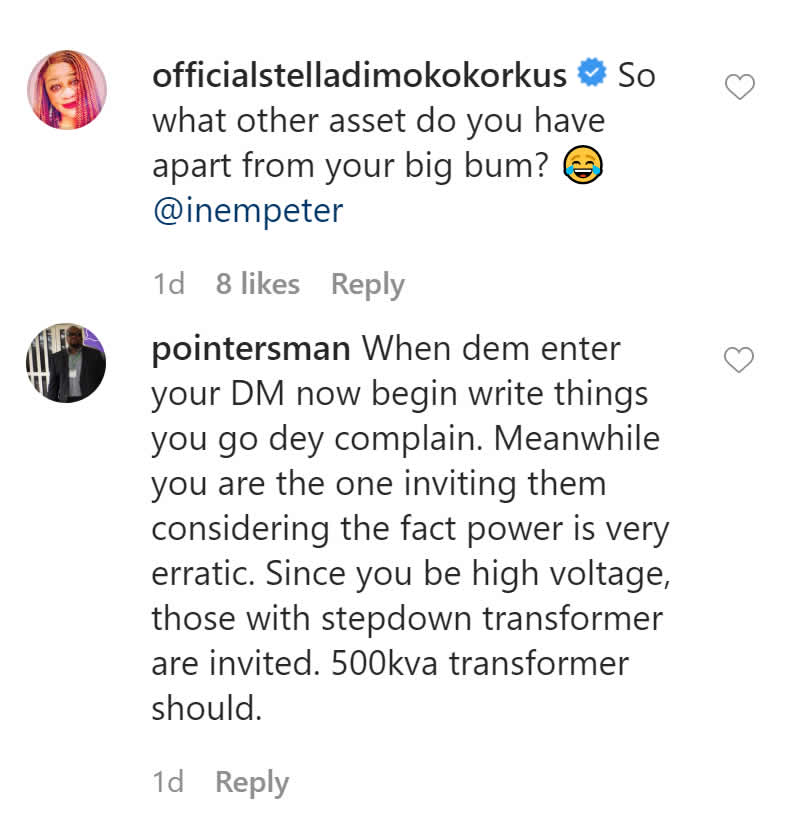Screen dimensions: 805x826
Task: Click the blue verified badge
Action: click(x=591, y=75)
